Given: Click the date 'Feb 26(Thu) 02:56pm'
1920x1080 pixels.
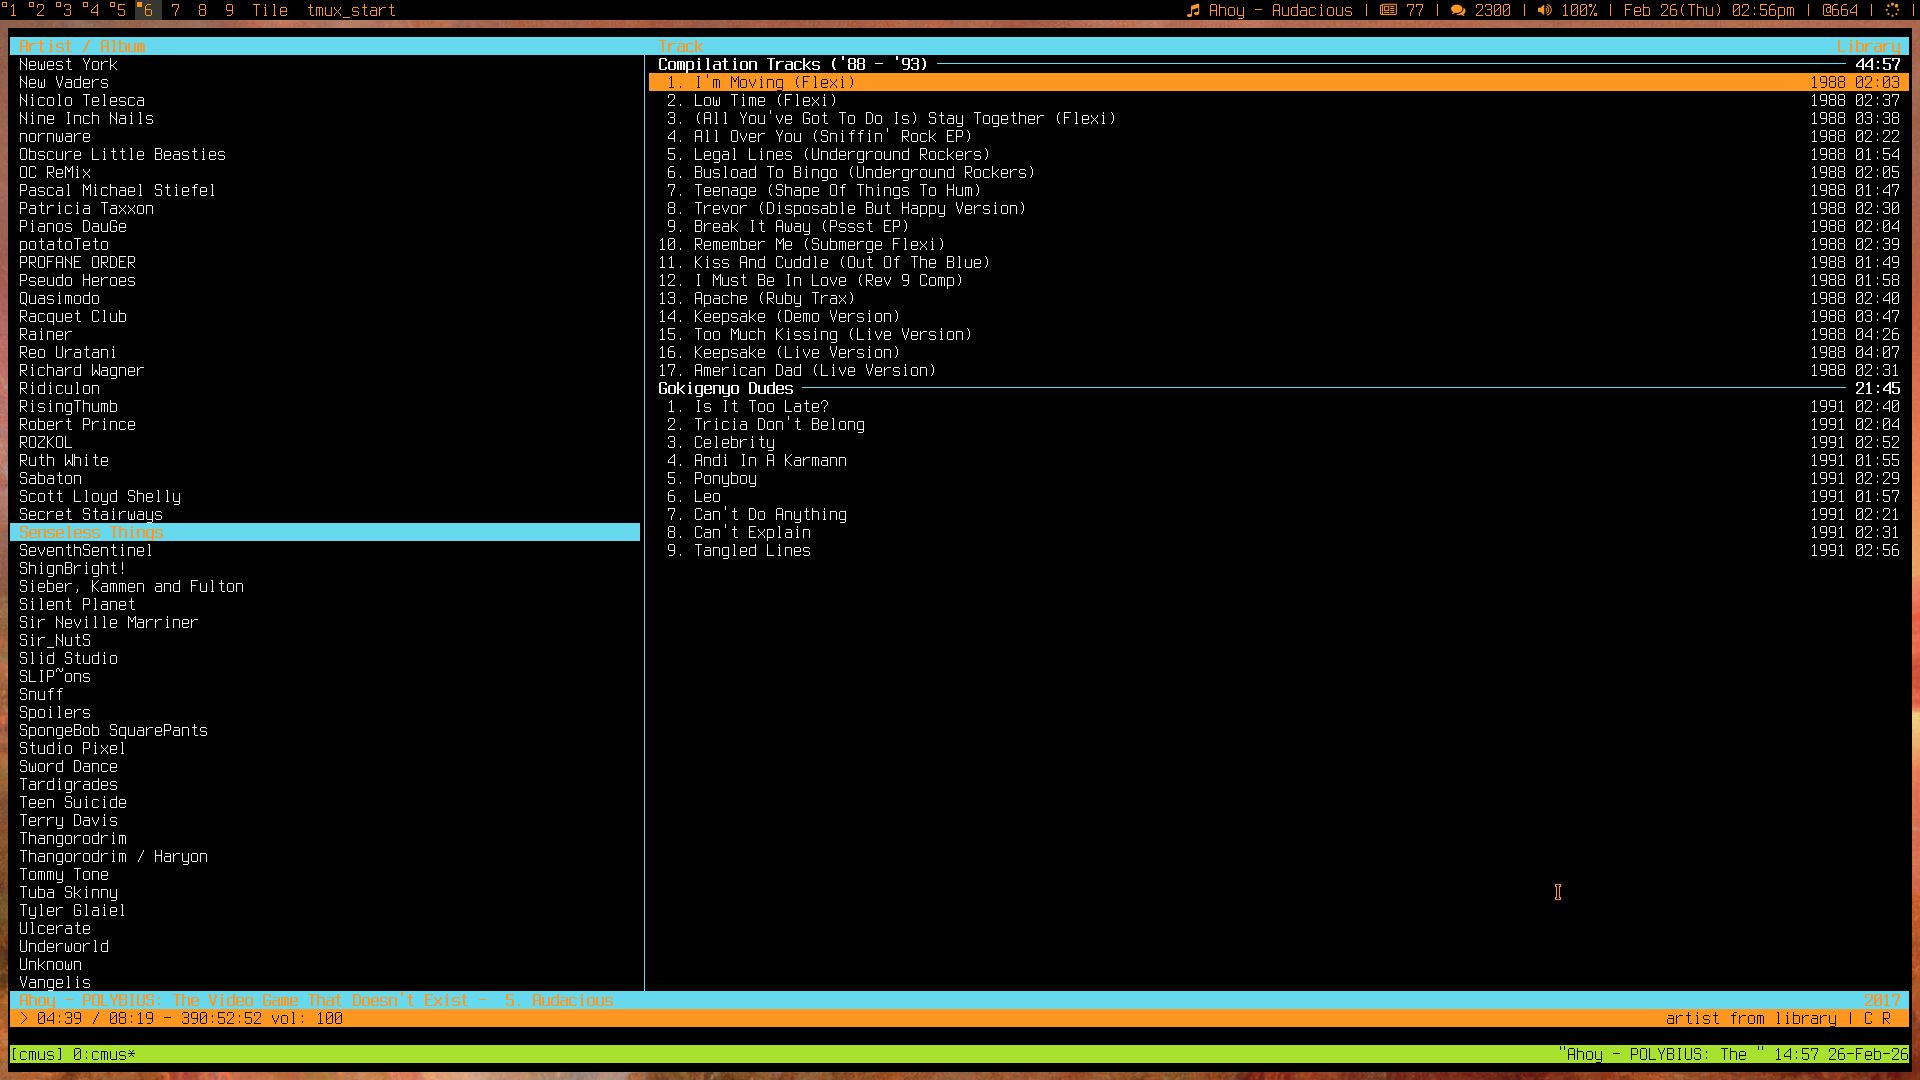Looking at the screenshot, I should [x=1709, y=10].
